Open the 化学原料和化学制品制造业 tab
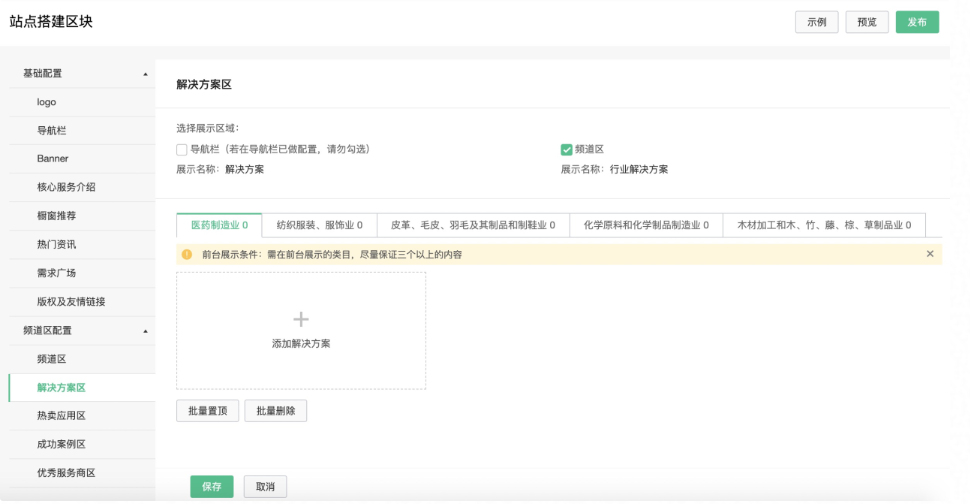 click(646, 225)
